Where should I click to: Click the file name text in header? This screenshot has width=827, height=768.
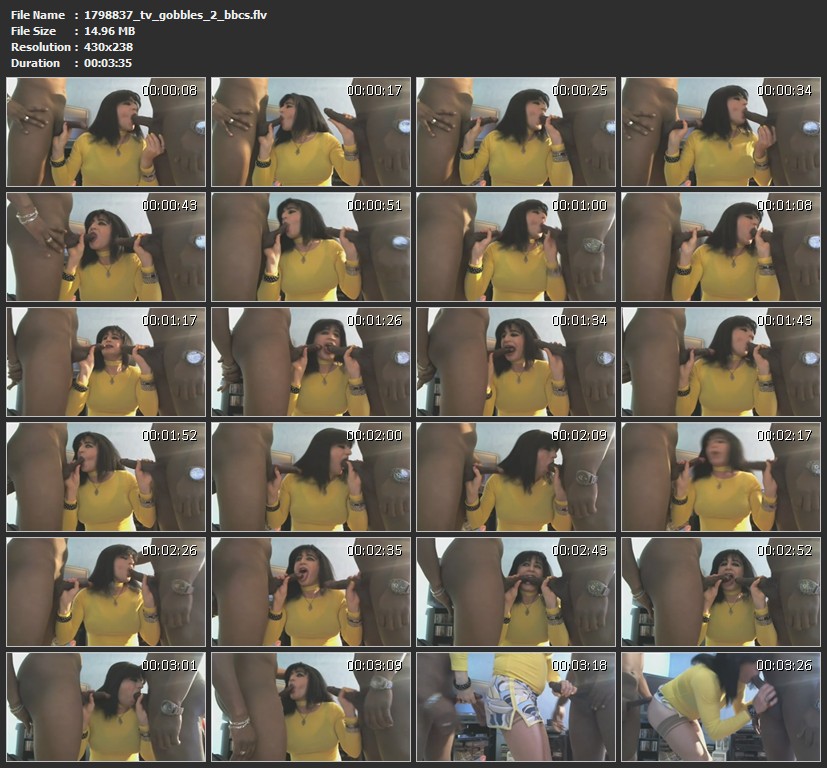coord(175,15)
